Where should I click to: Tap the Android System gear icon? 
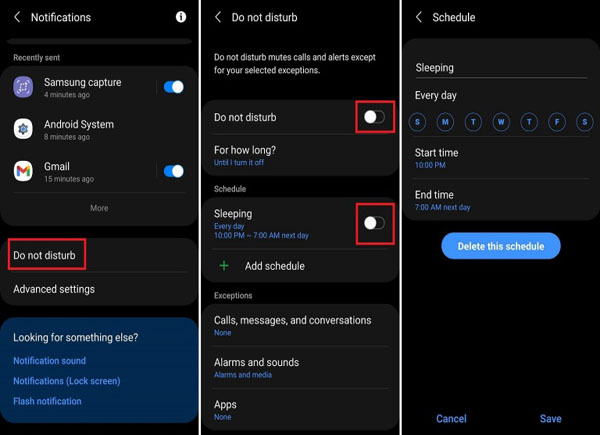point(23,129)
